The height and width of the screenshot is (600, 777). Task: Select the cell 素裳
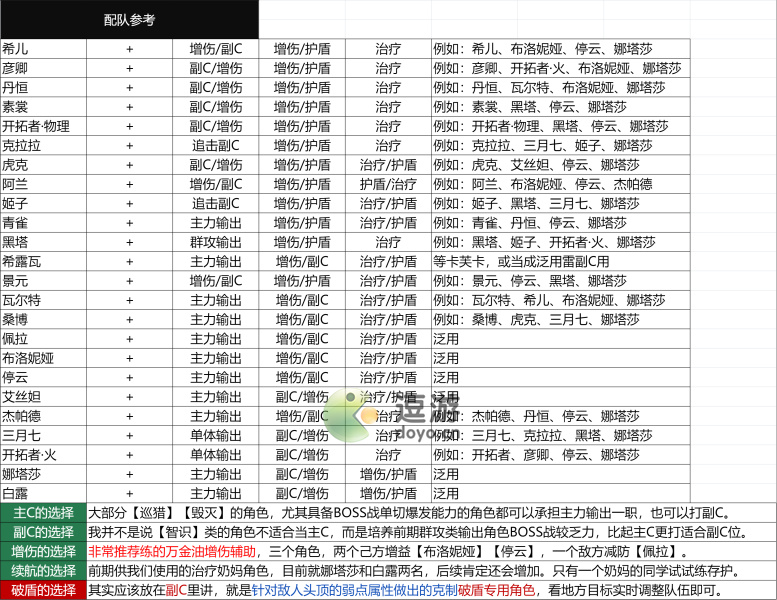tap(44, 107)
